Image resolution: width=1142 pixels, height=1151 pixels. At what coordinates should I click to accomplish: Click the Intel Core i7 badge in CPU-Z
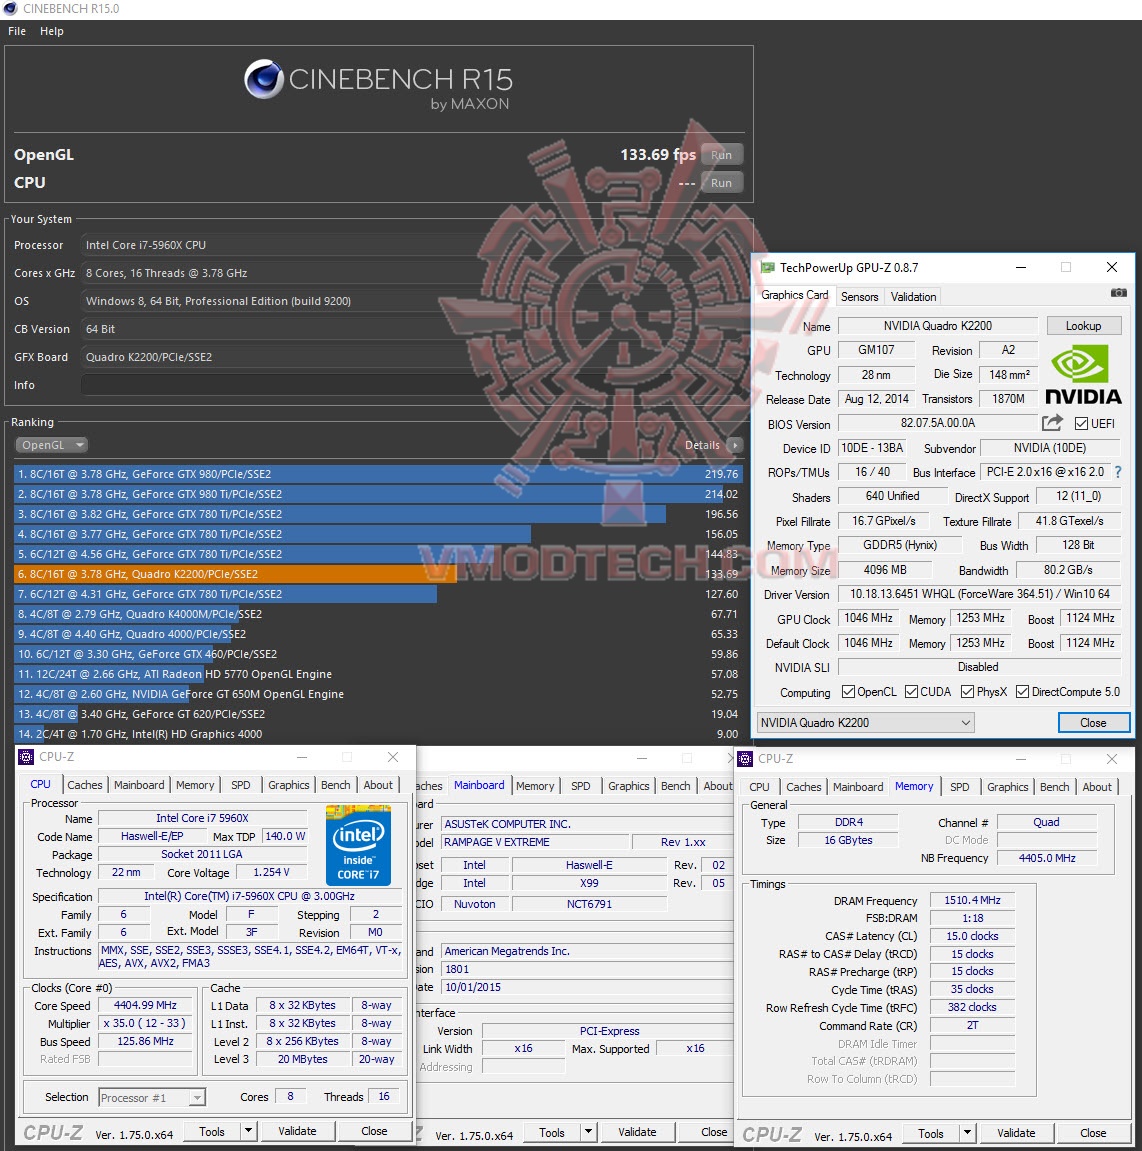358,845
